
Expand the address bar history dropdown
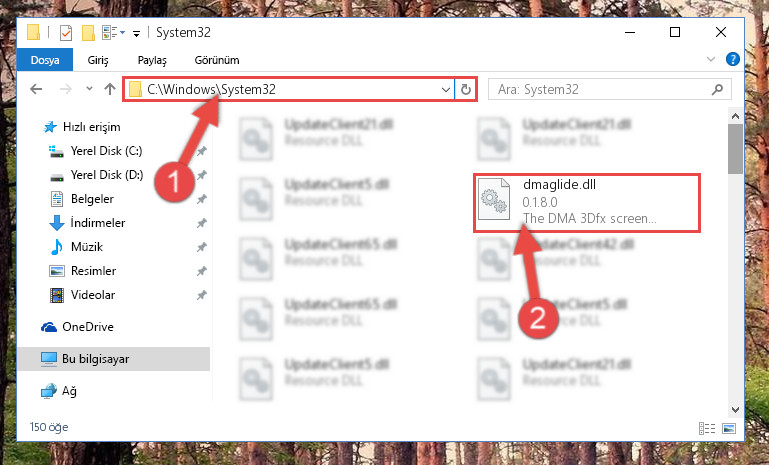click(445, 89)
